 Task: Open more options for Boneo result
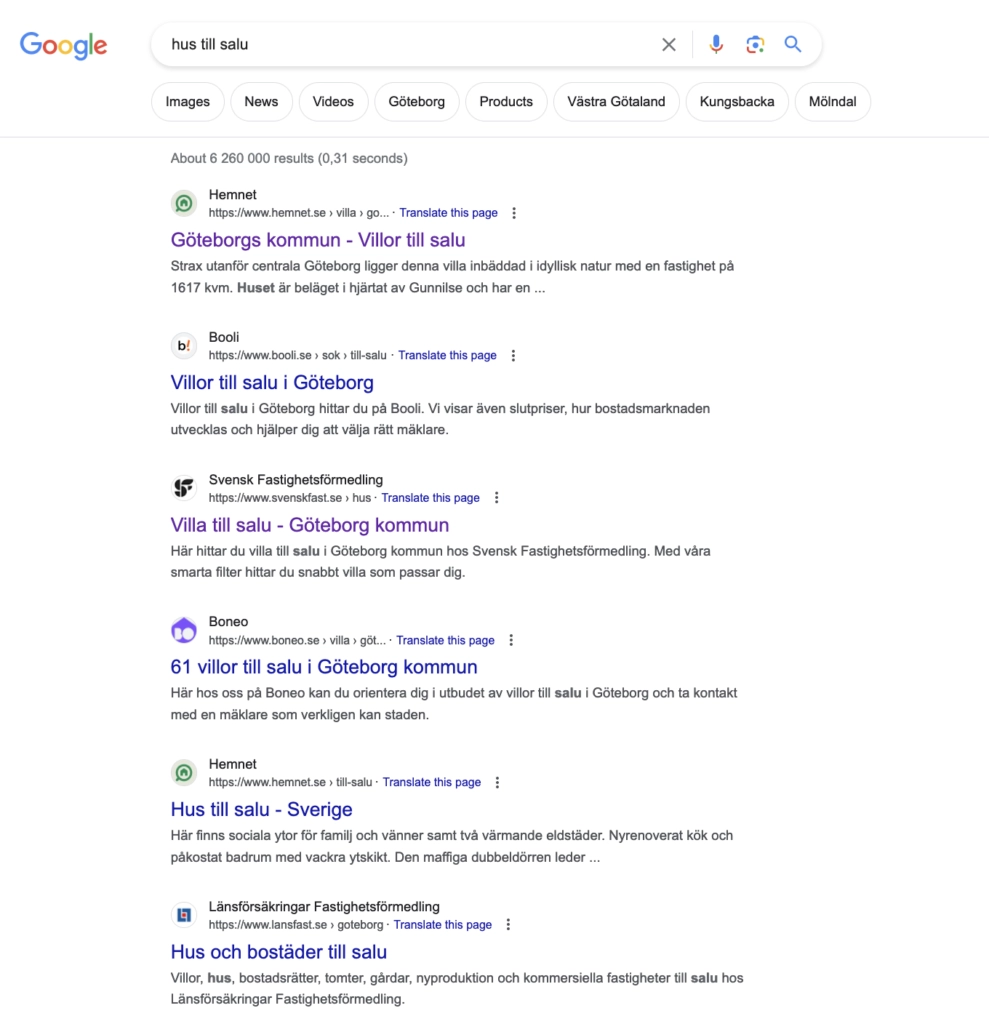511,640
